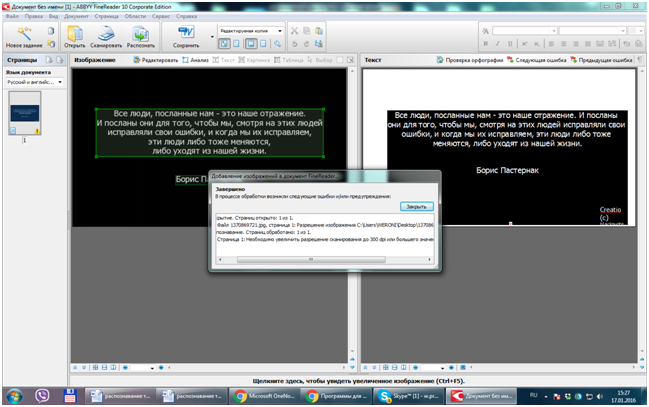
Task: Click Анализ in the image panel
Action: click(195, 60)
